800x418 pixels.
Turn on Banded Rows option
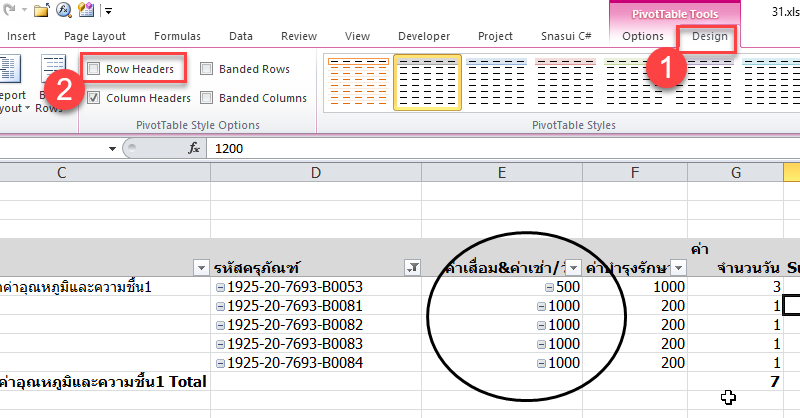pyautogui.click(x=206, y=69)
